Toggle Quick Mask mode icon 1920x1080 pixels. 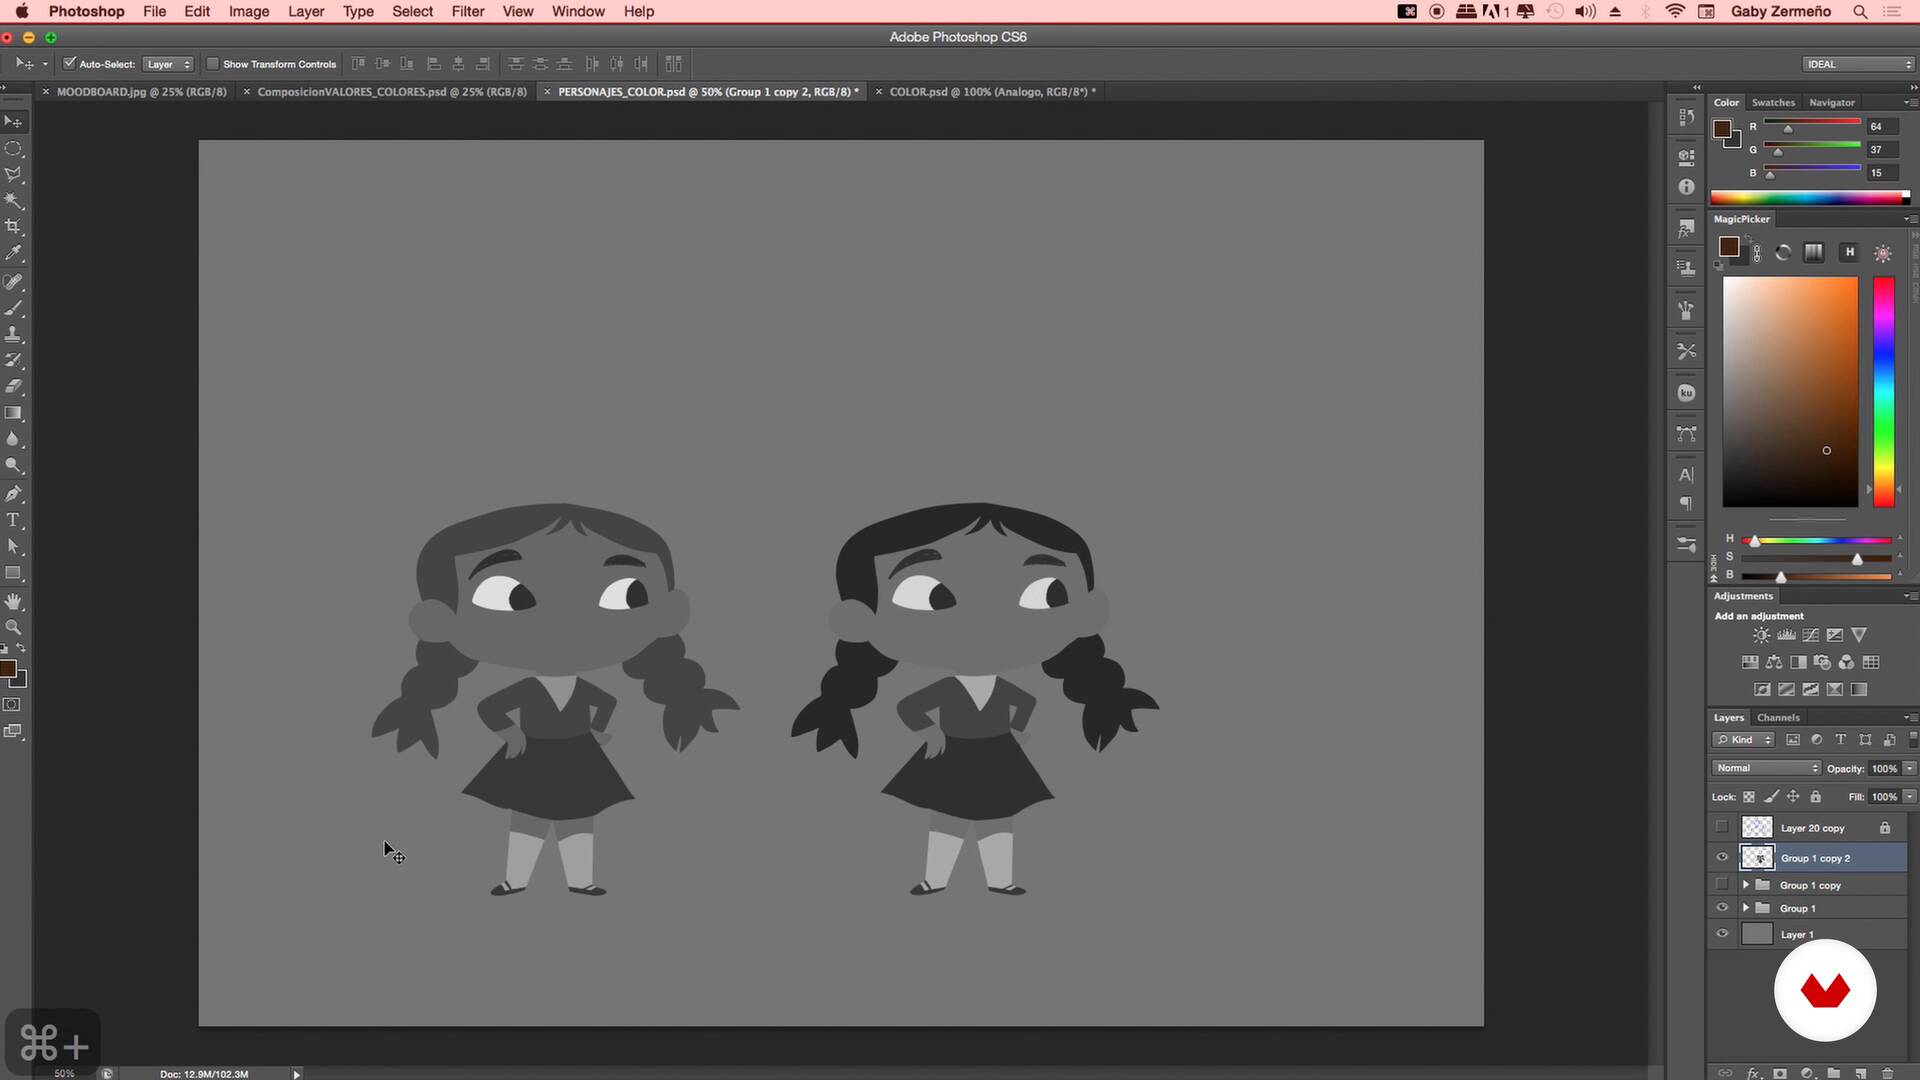12,705
